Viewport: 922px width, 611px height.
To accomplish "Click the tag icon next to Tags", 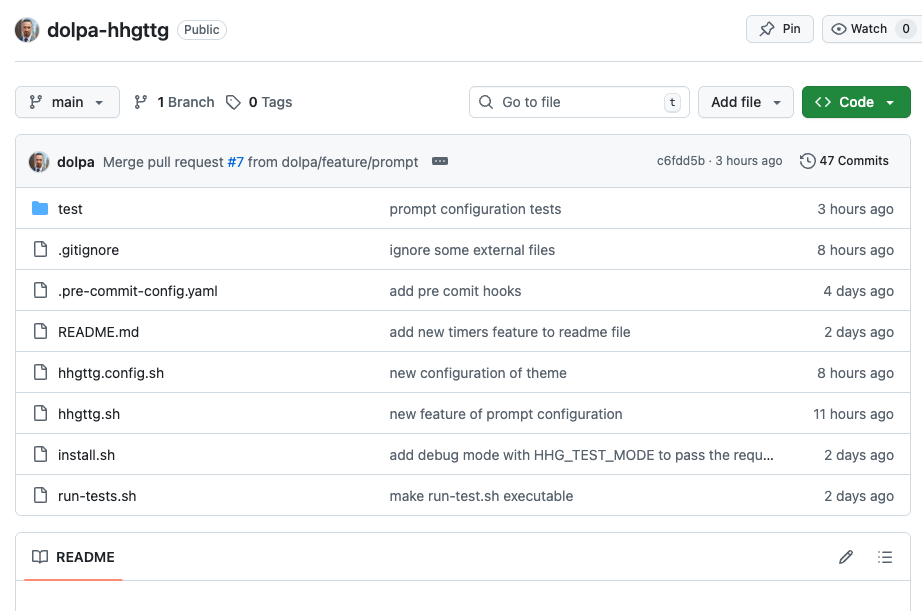I will point(233,102).
